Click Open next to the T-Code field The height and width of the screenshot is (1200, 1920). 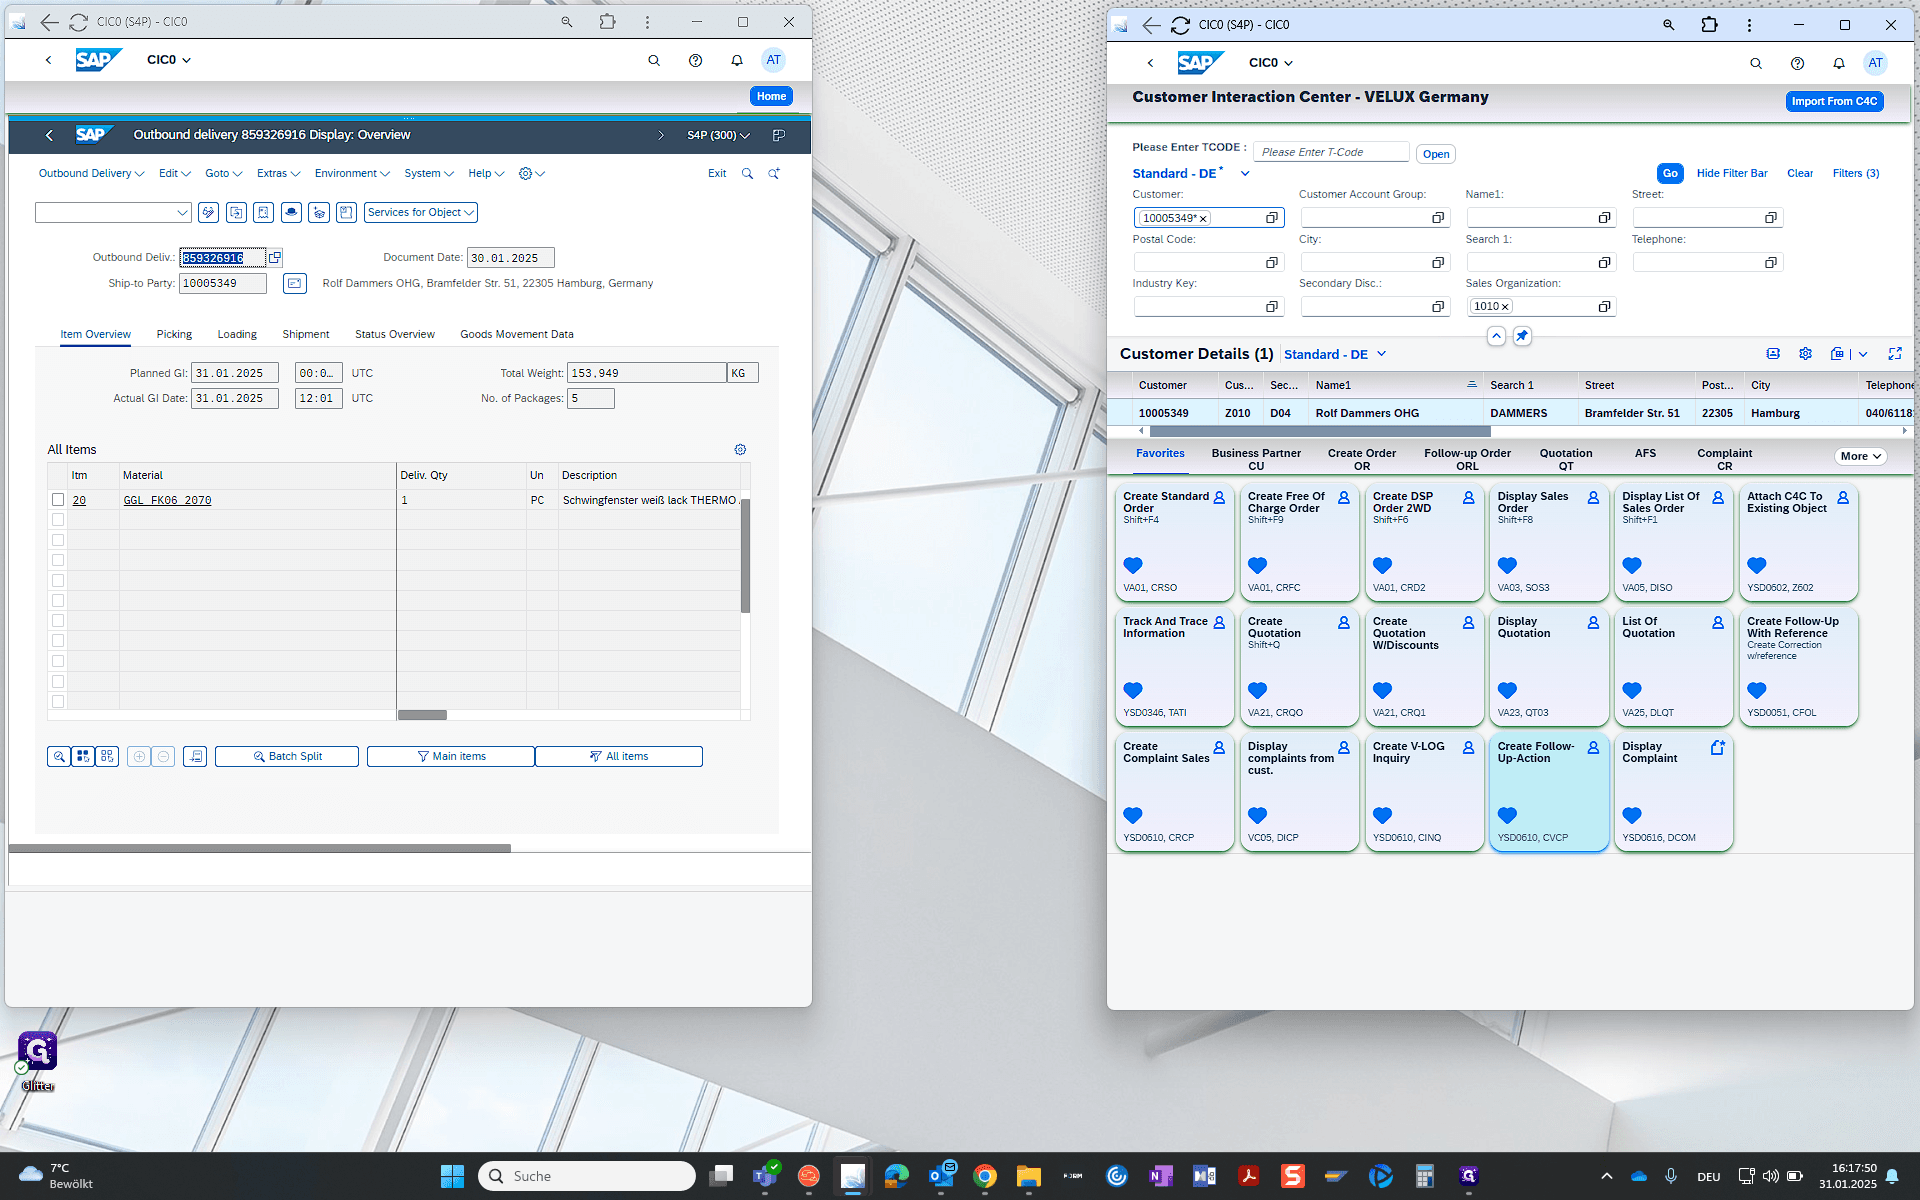(1436, 154)
